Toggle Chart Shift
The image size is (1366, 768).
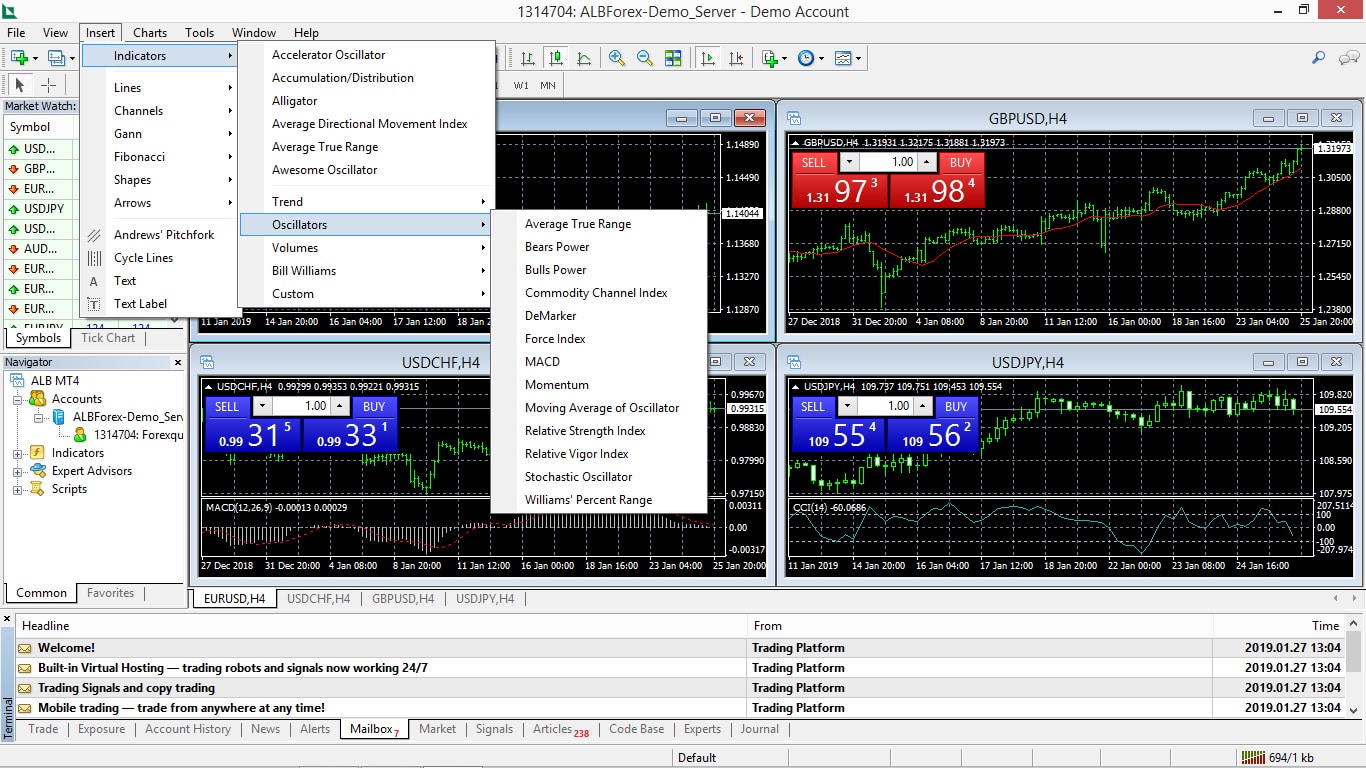coord(736,58)
